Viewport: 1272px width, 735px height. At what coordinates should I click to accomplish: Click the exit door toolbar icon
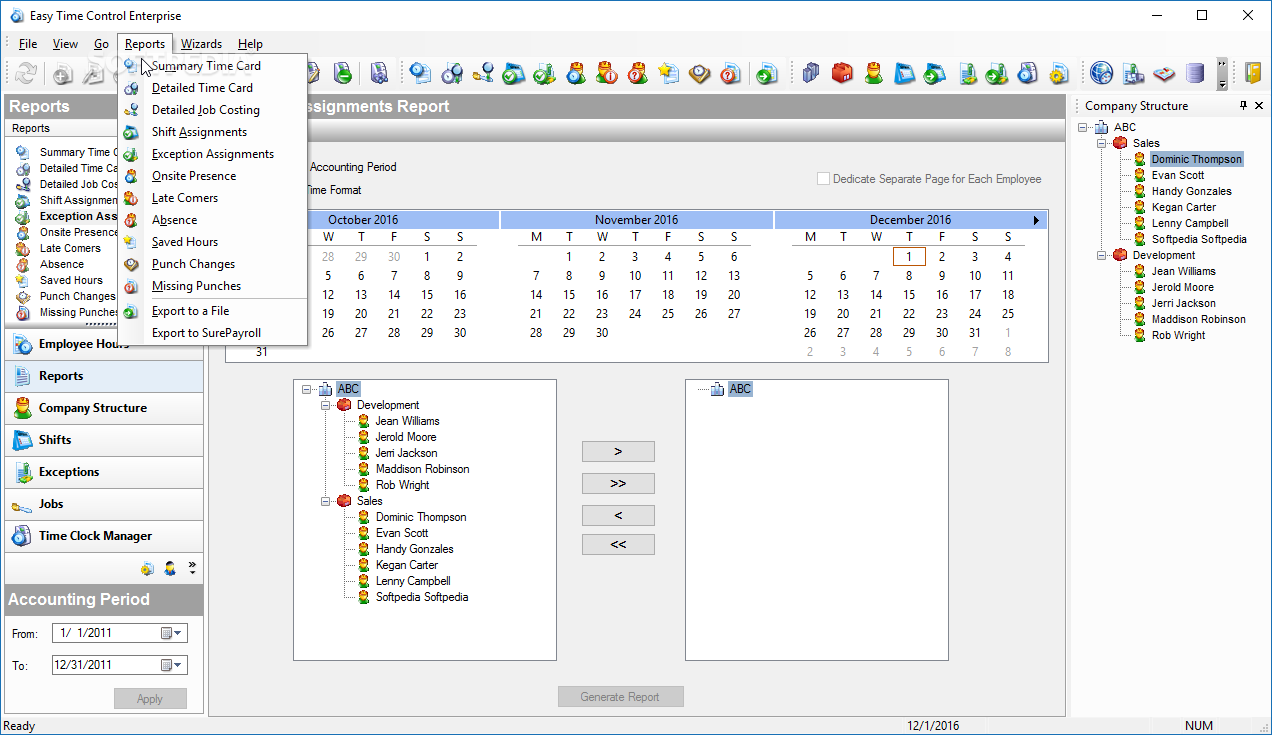(1253, 73)
